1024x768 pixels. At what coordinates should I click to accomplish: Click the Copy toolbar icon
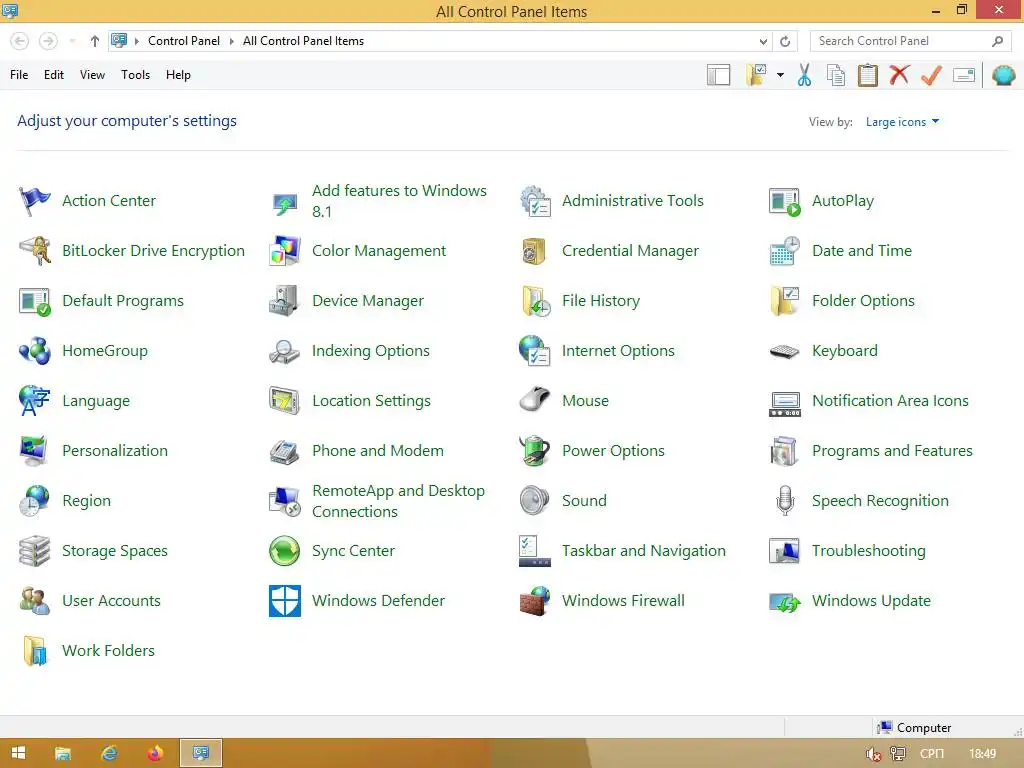[x=836, y=75]
